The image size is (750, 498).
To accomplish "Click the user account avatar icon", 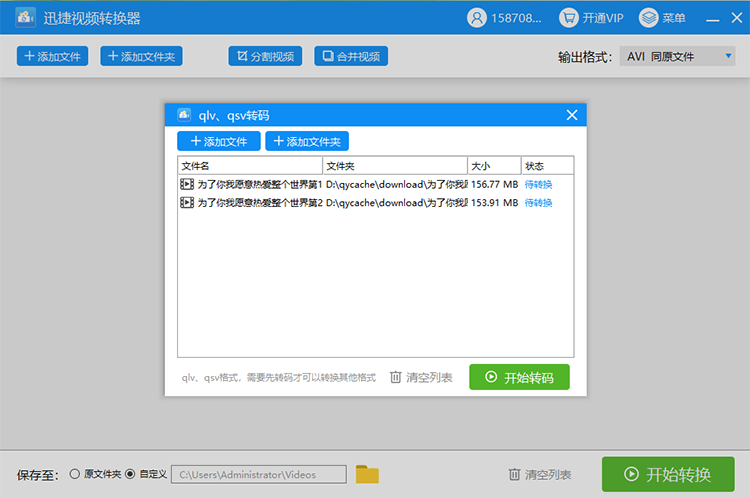I will (x=476, y=18).
